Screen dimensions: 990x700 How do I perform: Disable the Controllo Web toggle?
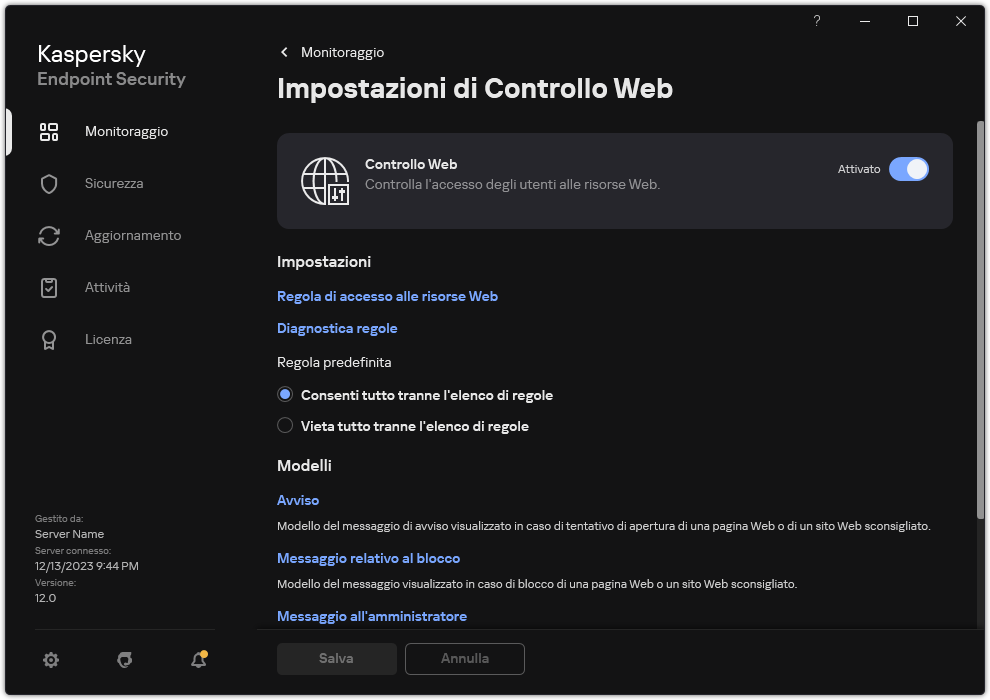point(910,169)
